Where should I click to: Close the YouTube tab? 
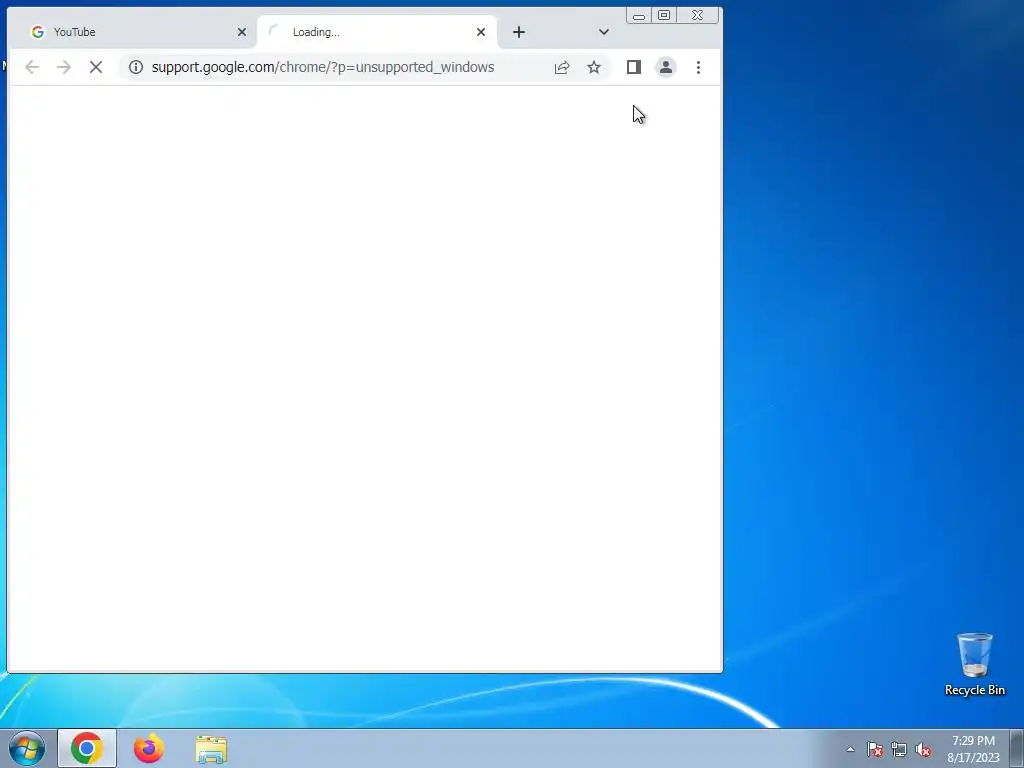pyautogui.click(x=242, y=32)
